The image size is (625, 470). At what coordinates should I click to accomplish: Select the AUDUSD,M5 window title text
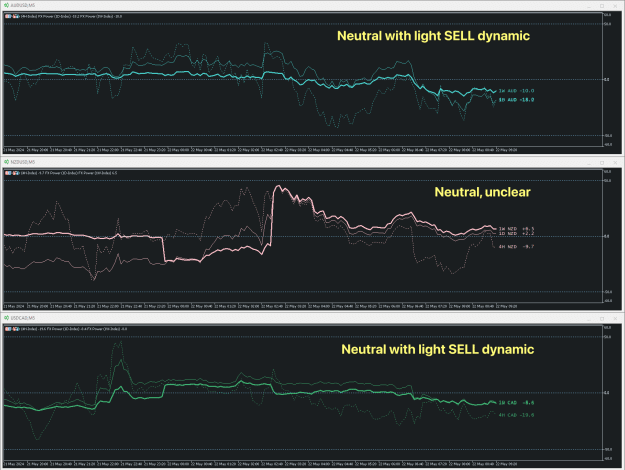pyautogui.click(x=23, y=6)
